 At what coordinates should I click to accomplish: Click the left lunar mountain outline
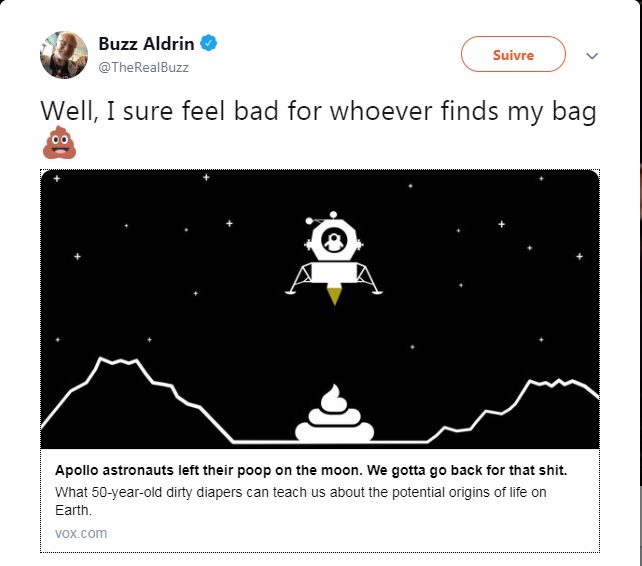(136, 399)
